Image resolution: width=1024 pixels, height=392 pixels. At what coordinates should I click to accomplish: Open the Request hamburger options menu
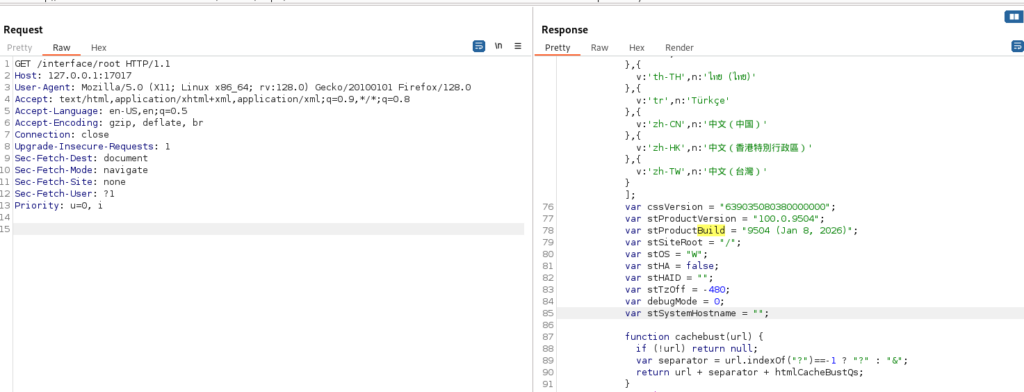tap(518, 46)
